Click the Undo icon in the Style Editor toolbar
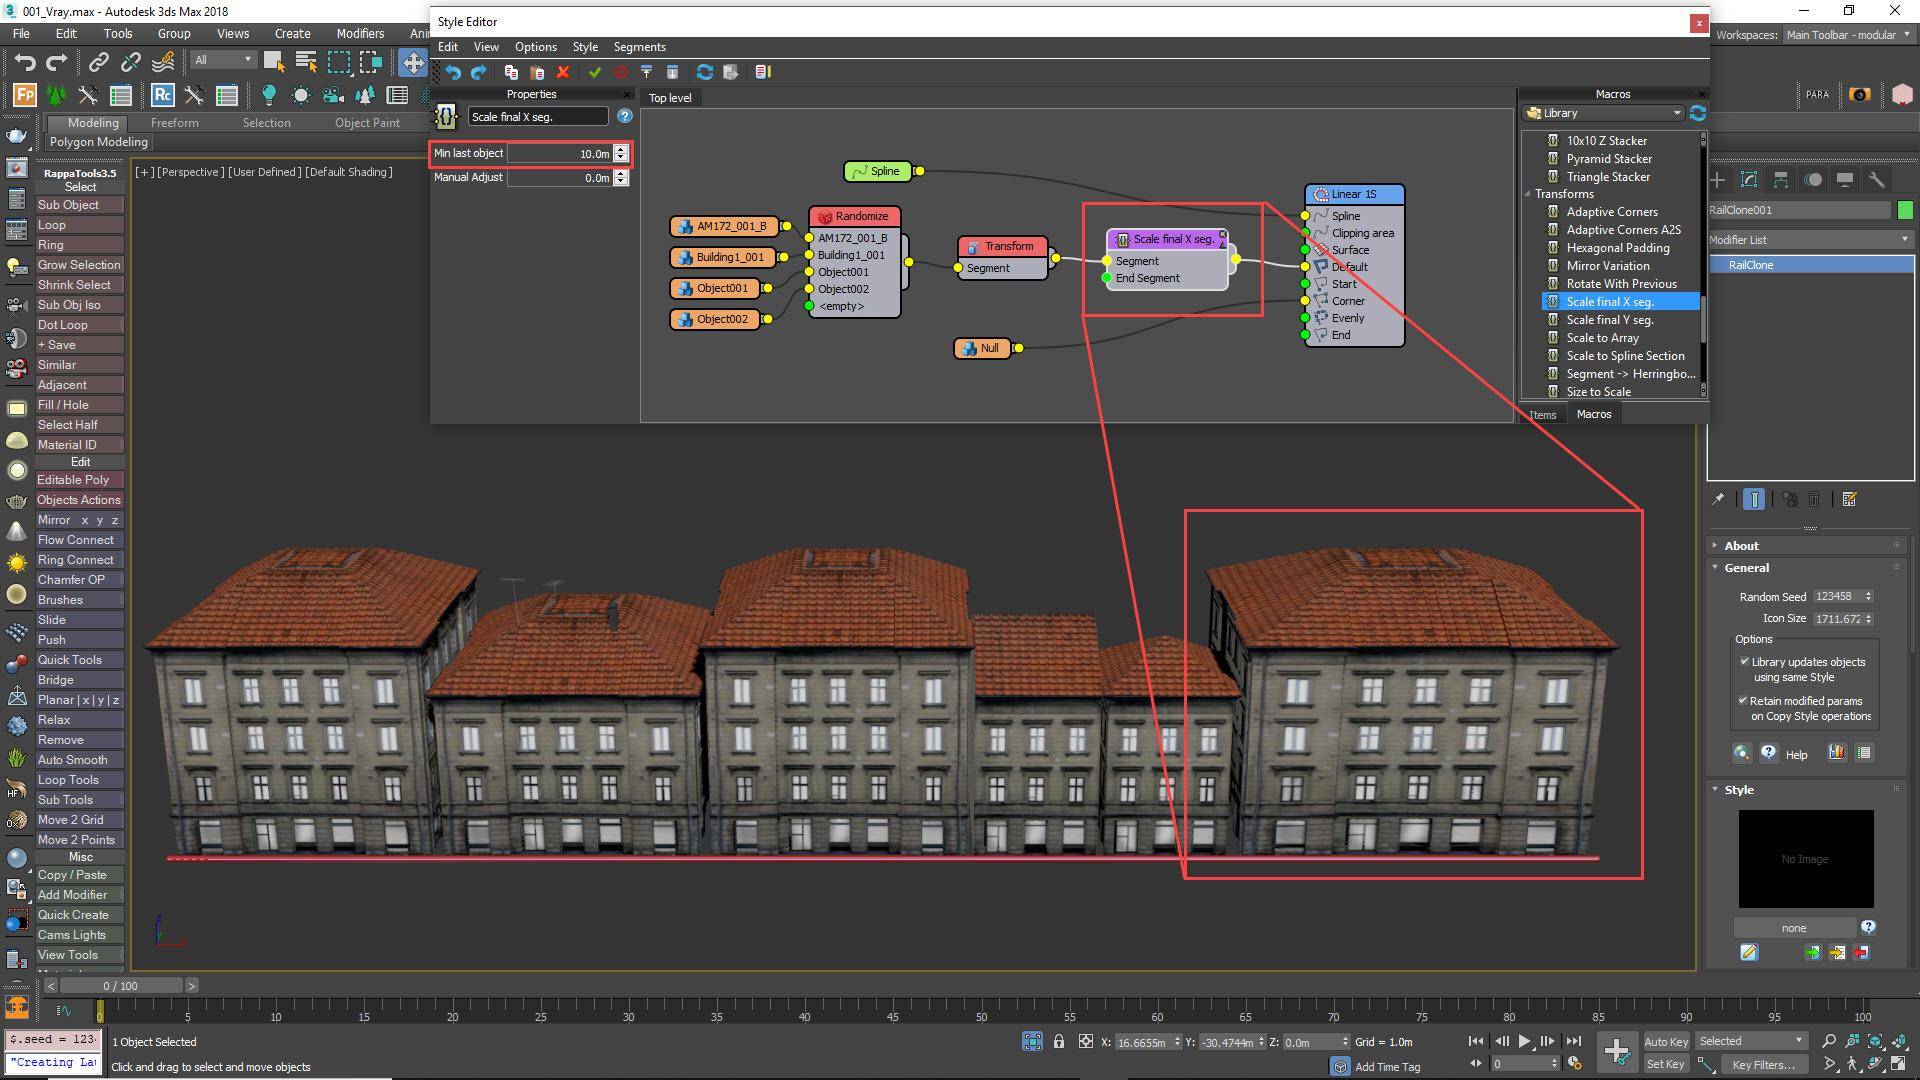 click(453, 72)
